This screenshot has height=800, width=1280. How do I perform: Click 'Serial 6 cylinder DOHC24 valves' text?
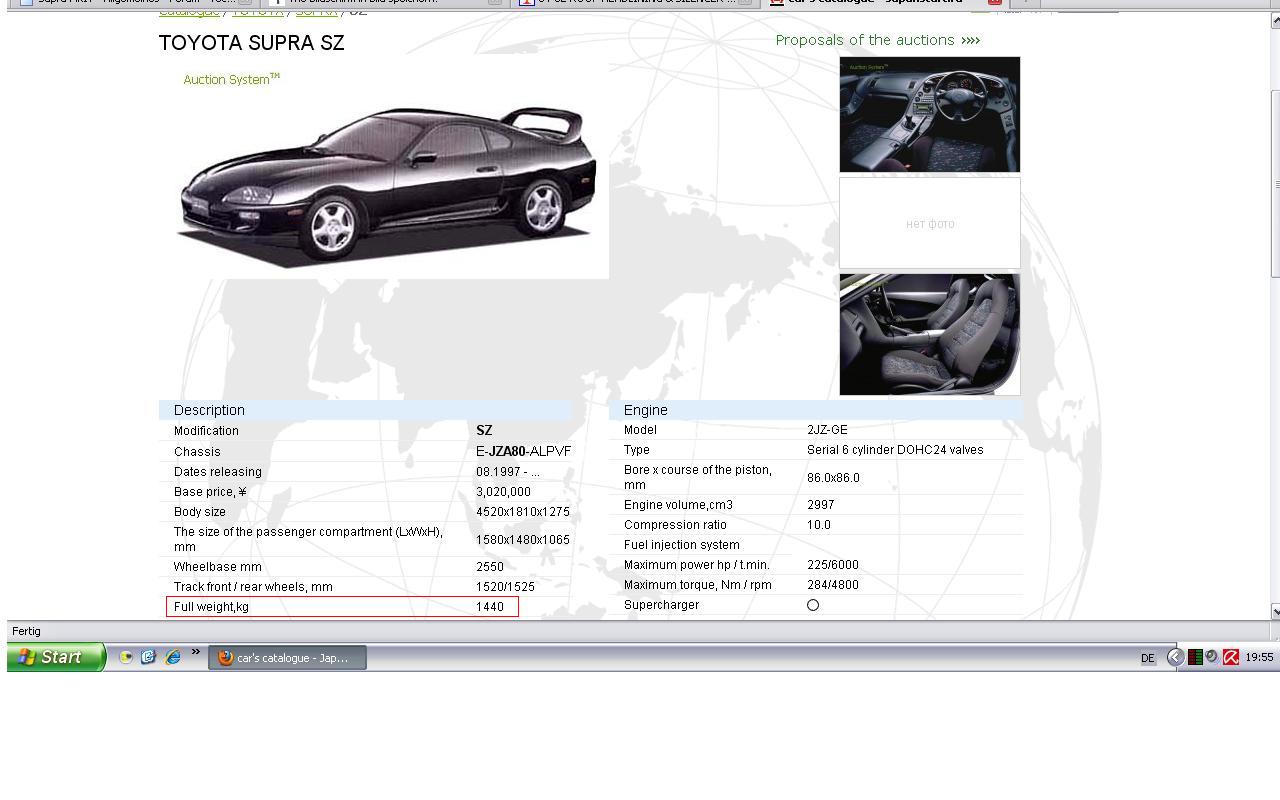(895, 449)
